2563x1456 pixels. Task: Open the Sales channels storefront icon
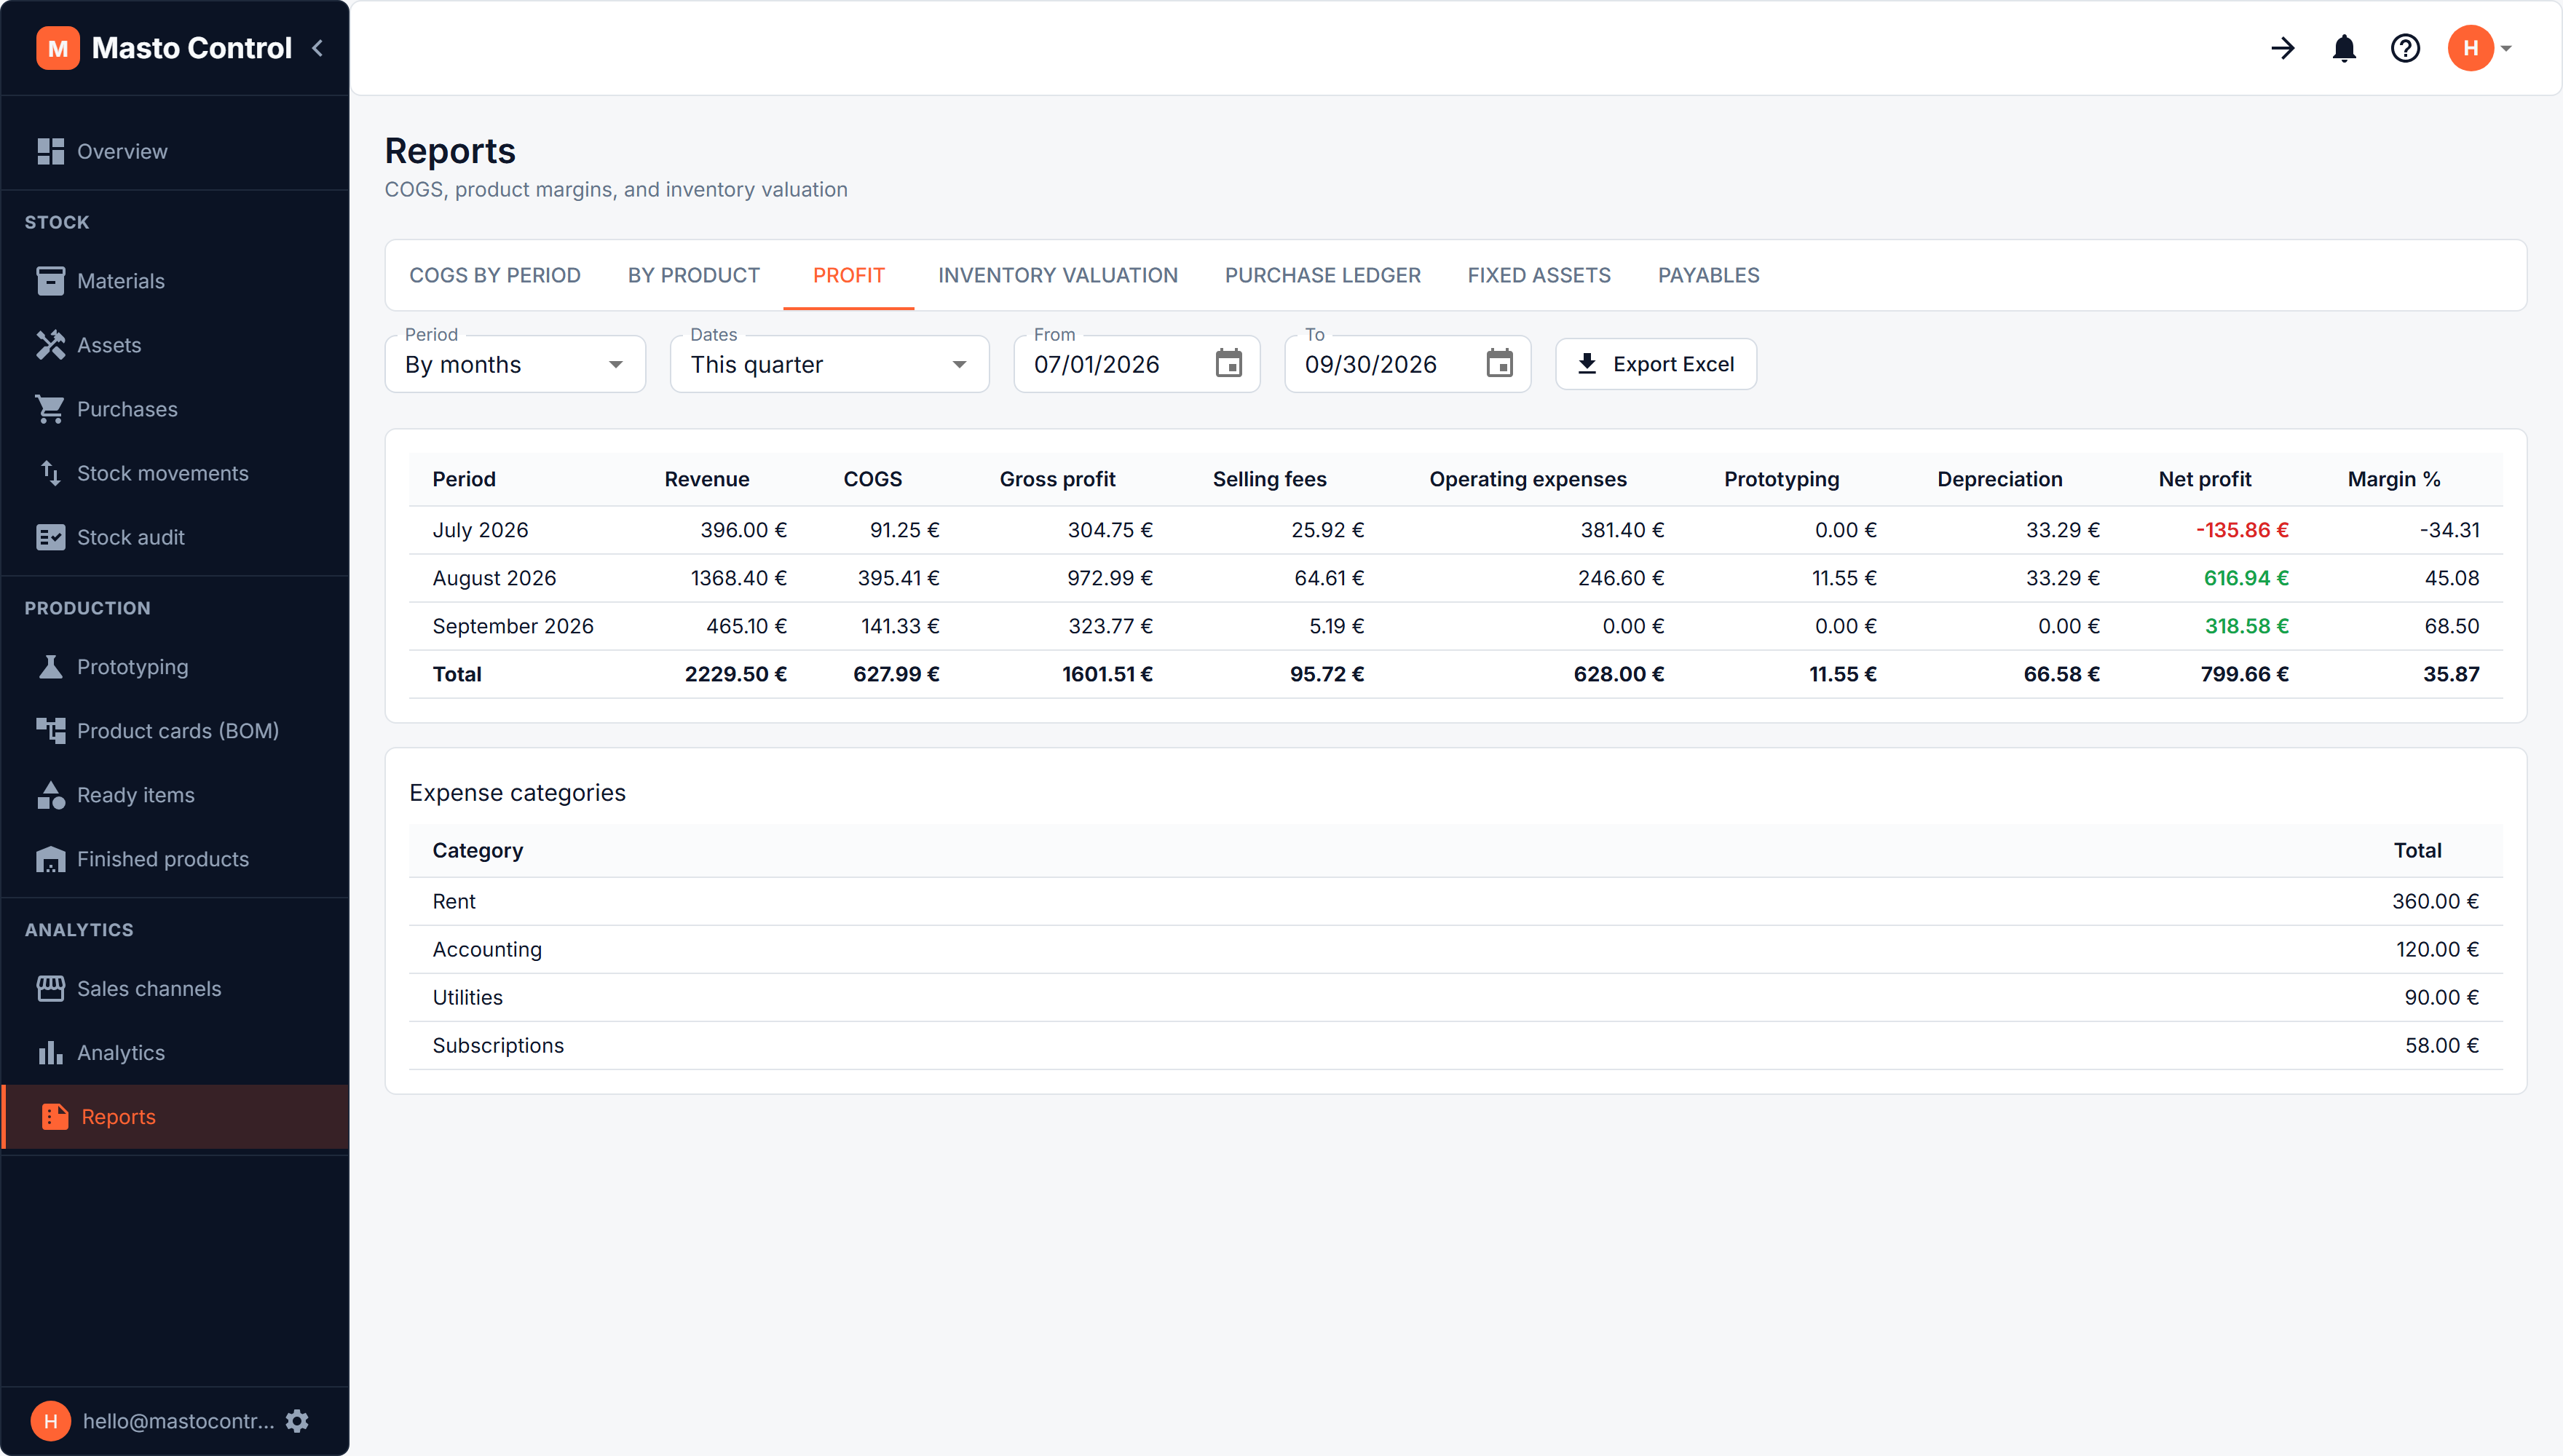(50, 989)
